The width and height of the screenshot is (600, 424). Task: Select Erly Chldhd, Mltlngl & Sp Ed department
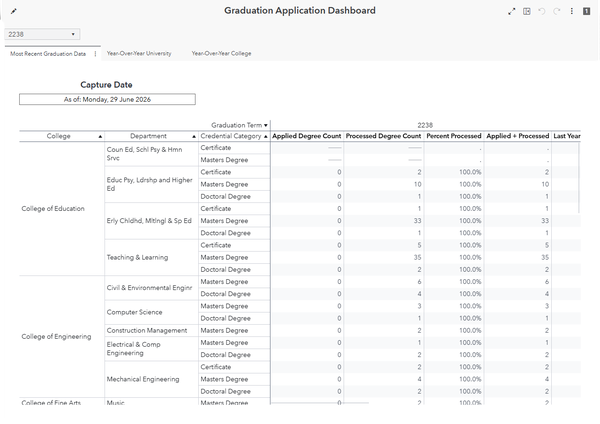click(149, 221)
